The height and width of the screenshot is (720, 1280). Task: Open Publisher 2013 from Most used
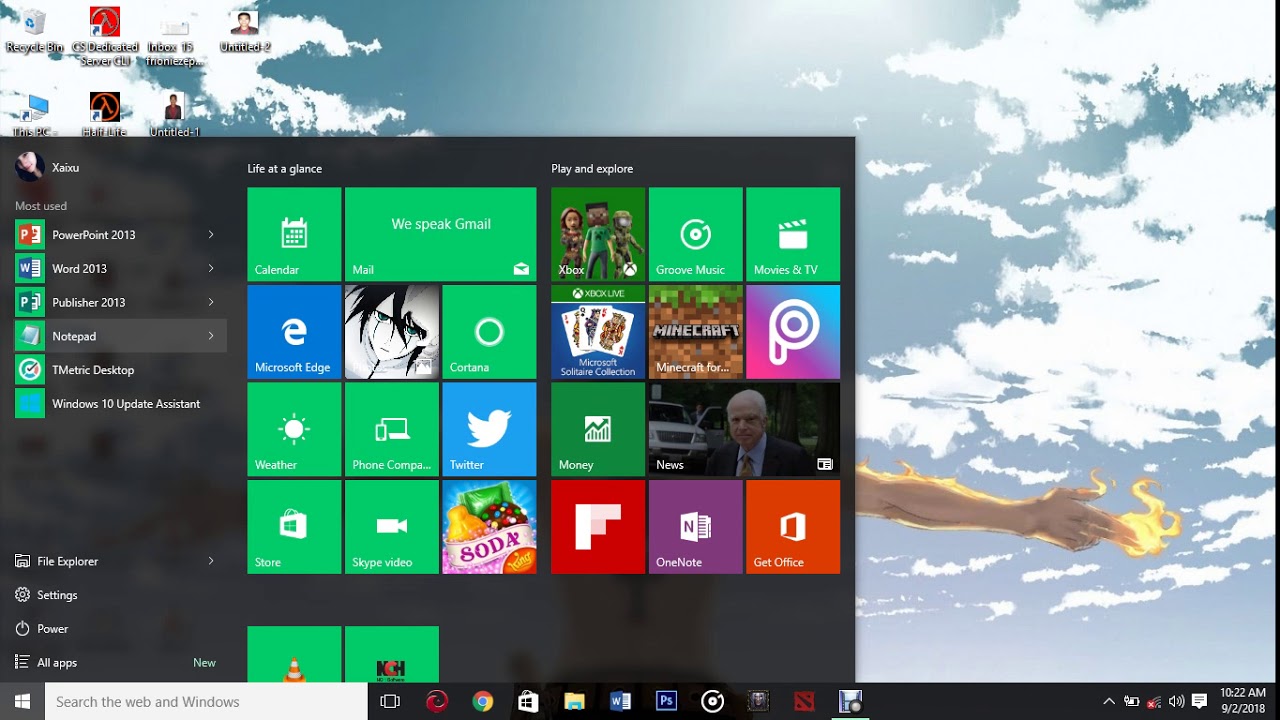click(121, 302)
